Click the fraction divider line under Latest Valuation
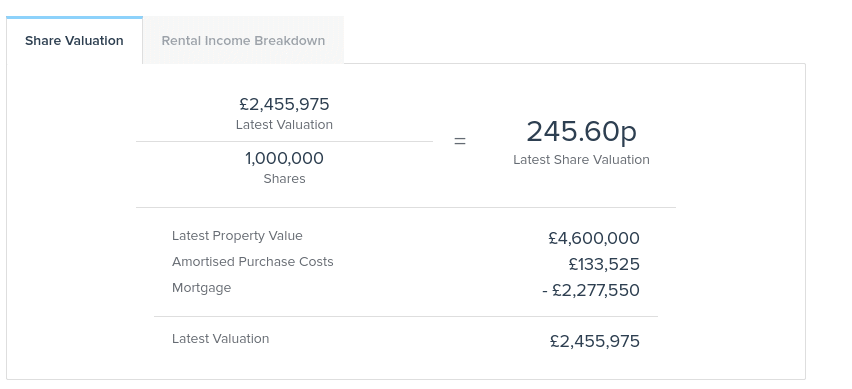The width and height of the screenshot is (852, 389). 284,141
